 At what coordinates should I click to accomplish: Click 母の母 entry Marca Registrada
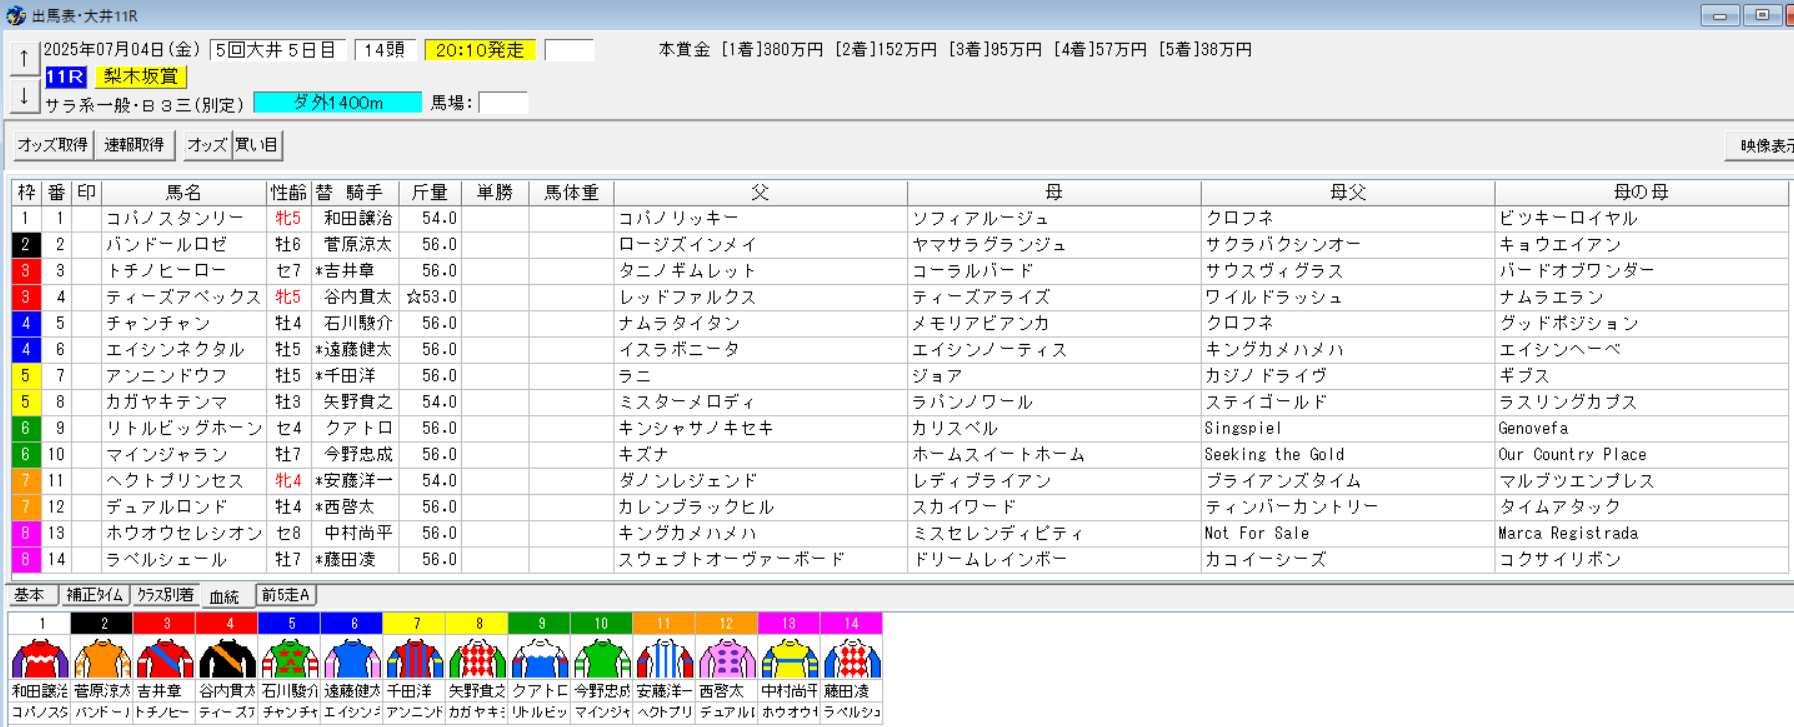coord(1568,533)
